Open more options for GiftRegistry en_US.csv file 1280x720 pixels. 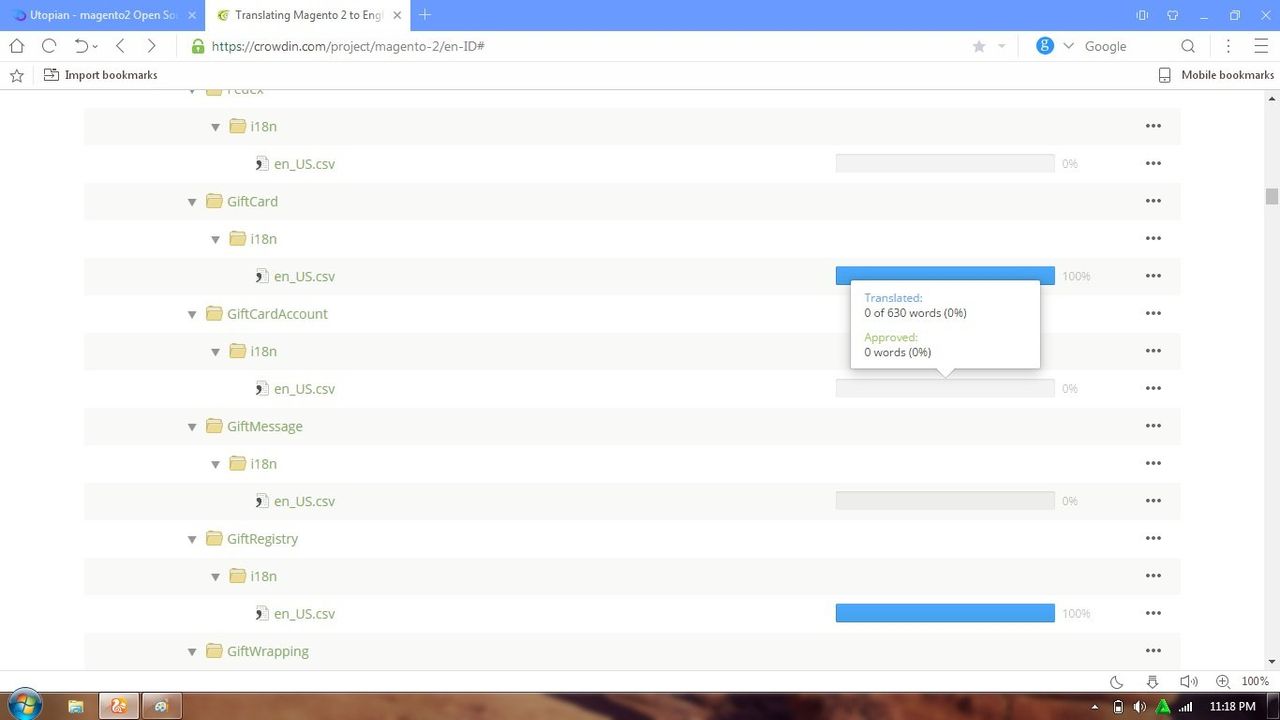click(x=1153, y=614)
